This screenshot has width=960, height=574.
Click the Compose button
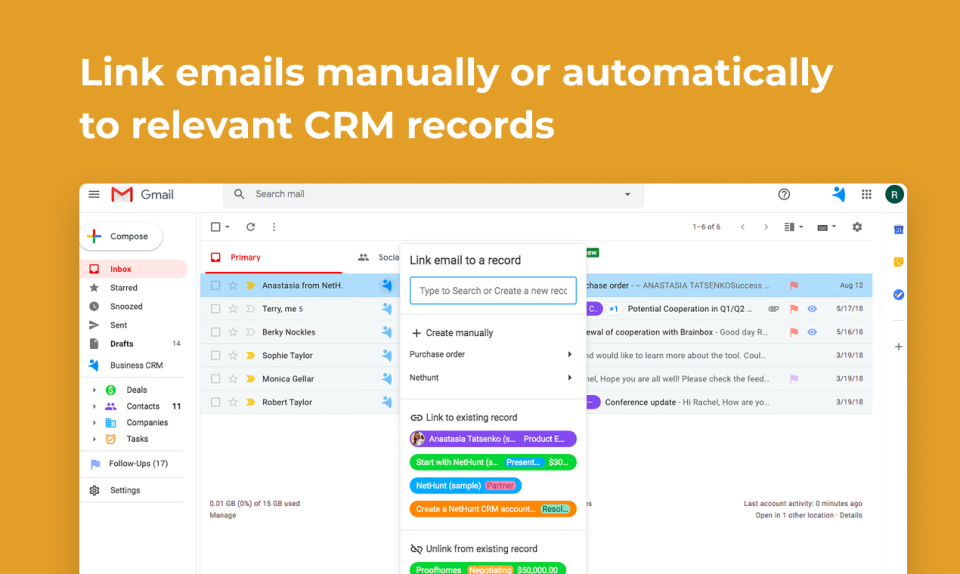[x=121, y=236]
